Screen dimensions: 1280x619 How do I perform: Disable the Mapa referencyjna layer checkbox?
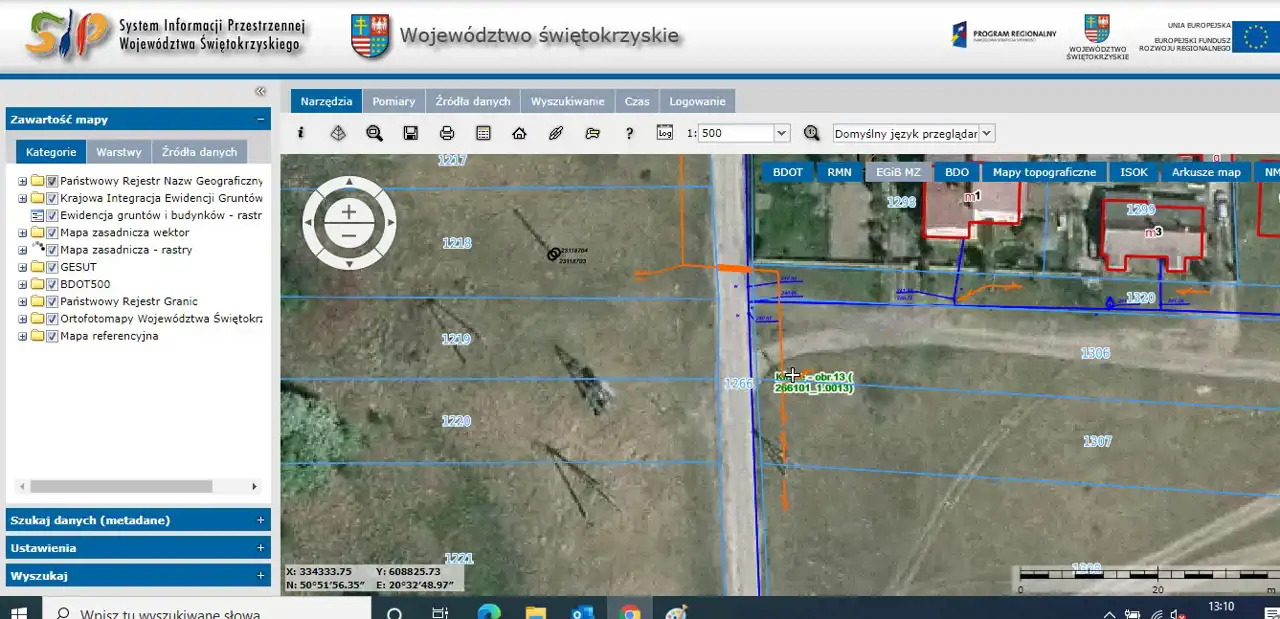(x=52, y=336)
